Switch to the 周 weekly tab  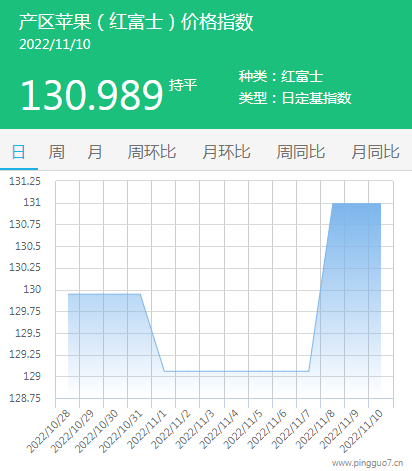point(57,152)
